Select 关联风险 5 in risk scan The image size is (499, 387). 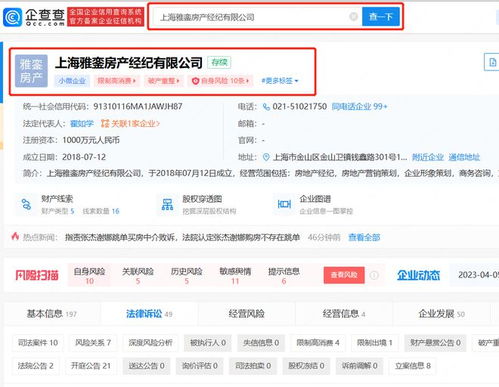click(138, 275)
